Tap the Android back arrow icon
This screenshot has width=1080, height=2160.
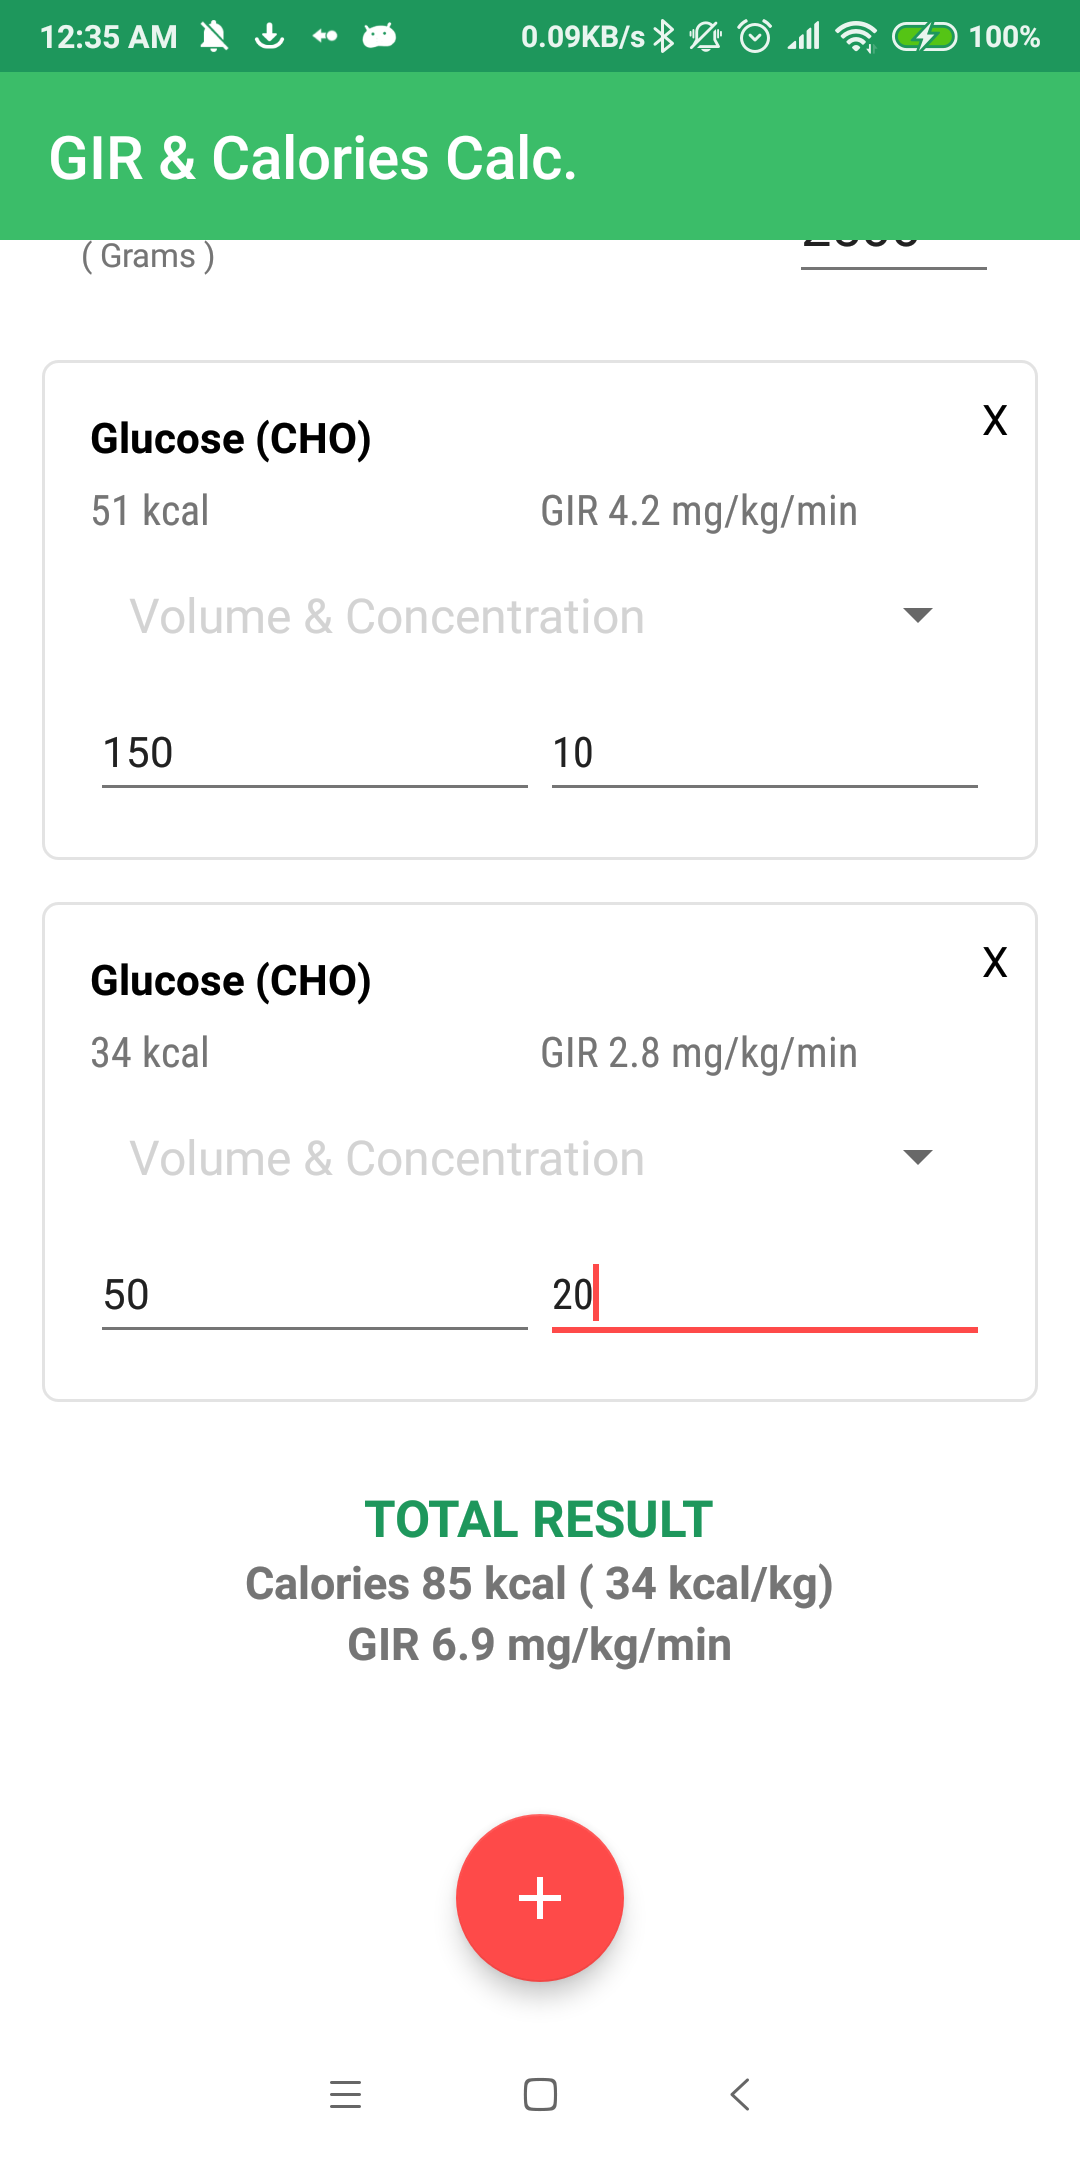click(x=740, y=2094)
